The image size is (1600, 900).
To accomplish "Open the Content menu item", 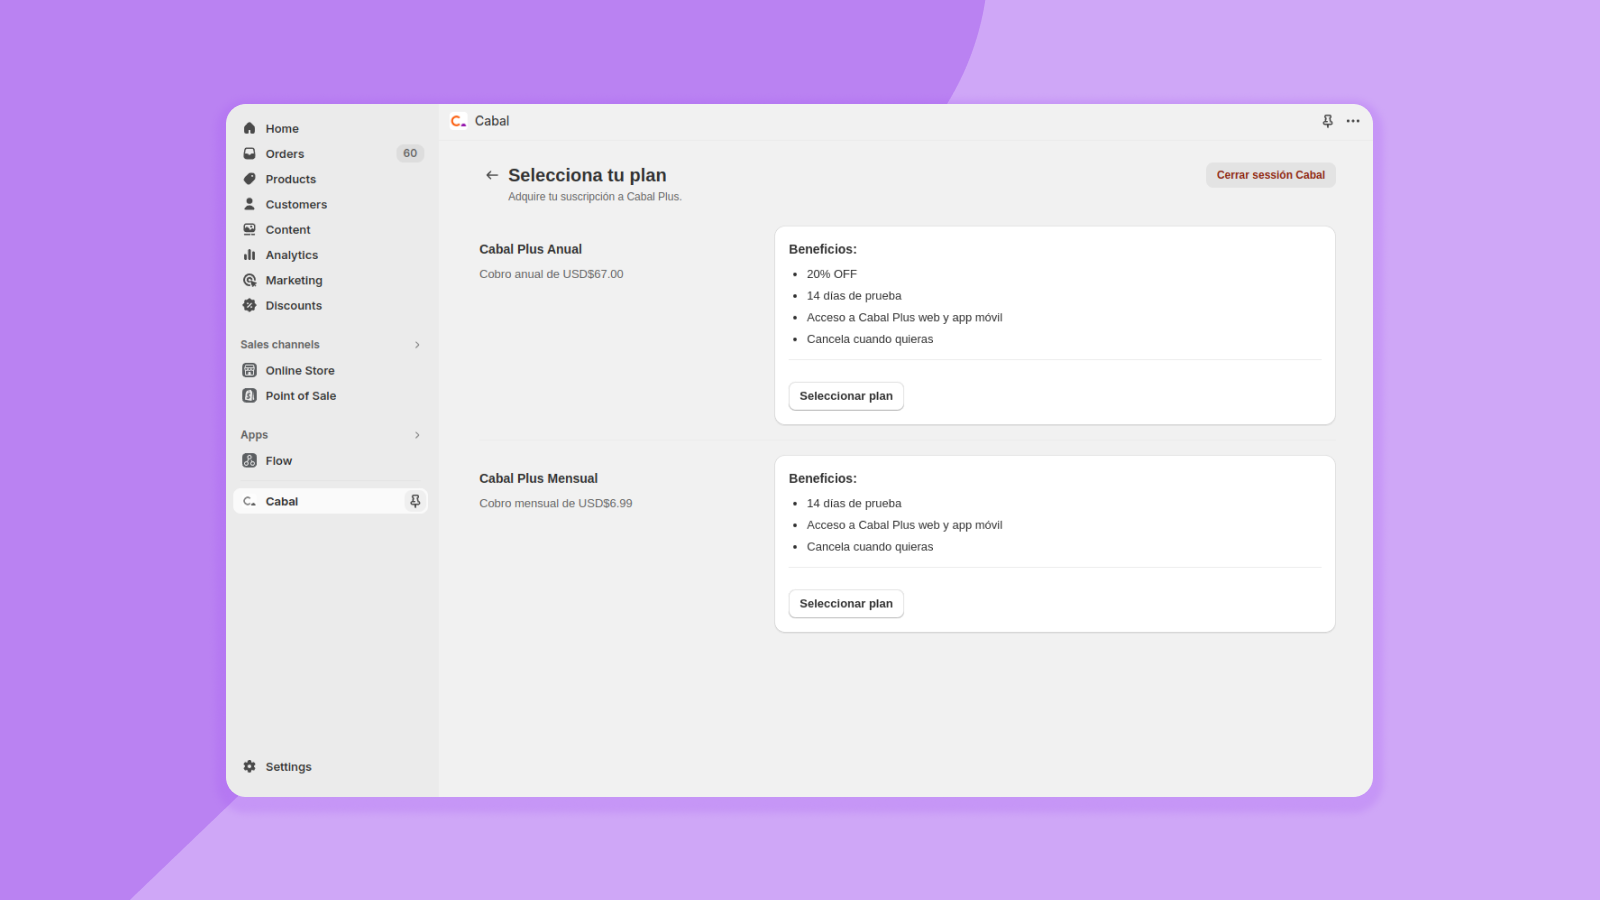I will click(x=330, y=229).
